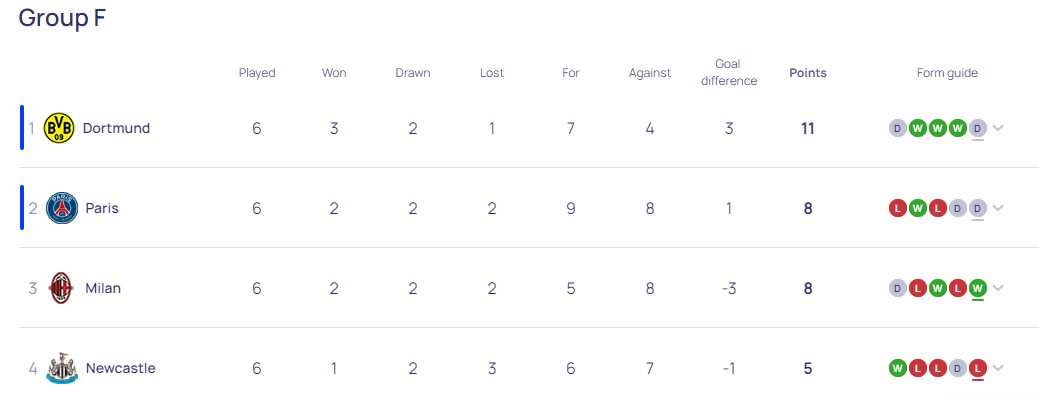This screenshot has height=400, width=1039.
Task: Click the Form guide column header
Action: point(947,73)
